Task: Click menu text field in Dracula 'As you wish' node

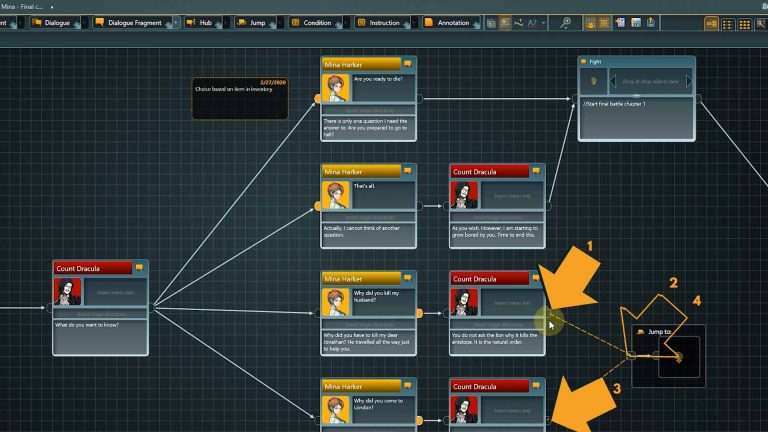Action: (x=512, y=195)
